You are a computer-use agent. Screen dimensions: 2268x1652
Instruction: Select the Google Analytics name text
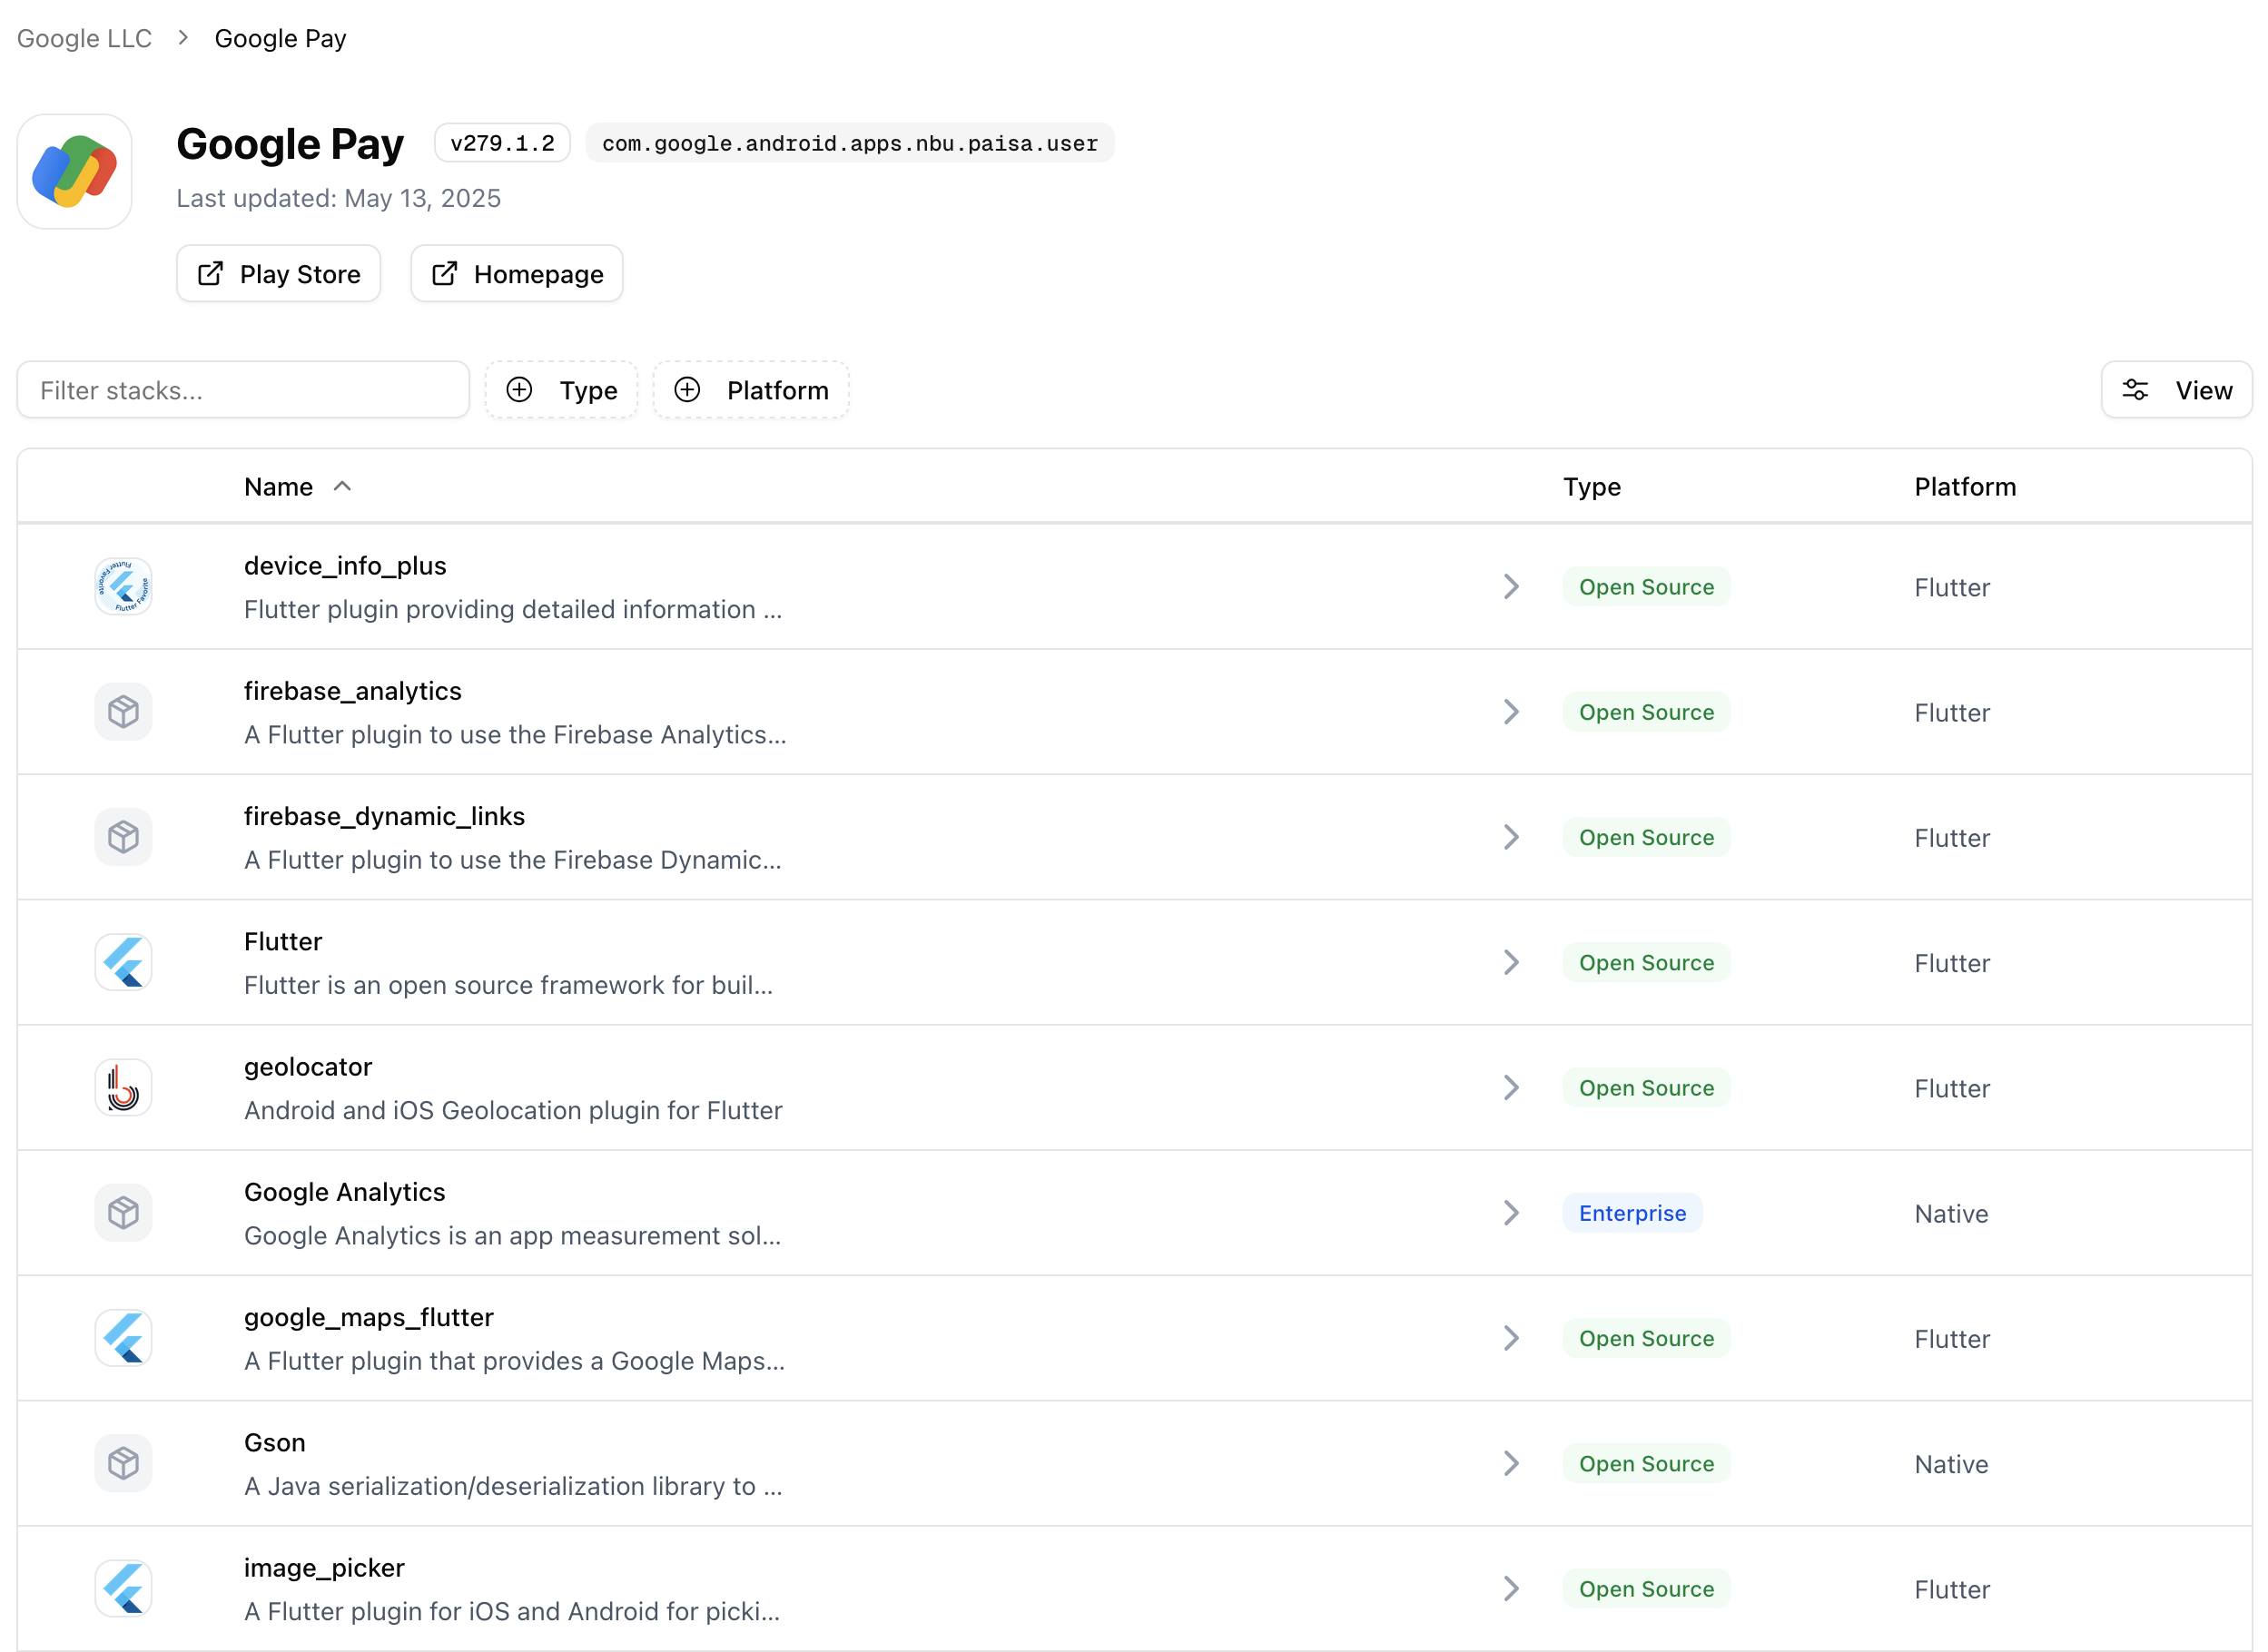(x=344, y=1192)
